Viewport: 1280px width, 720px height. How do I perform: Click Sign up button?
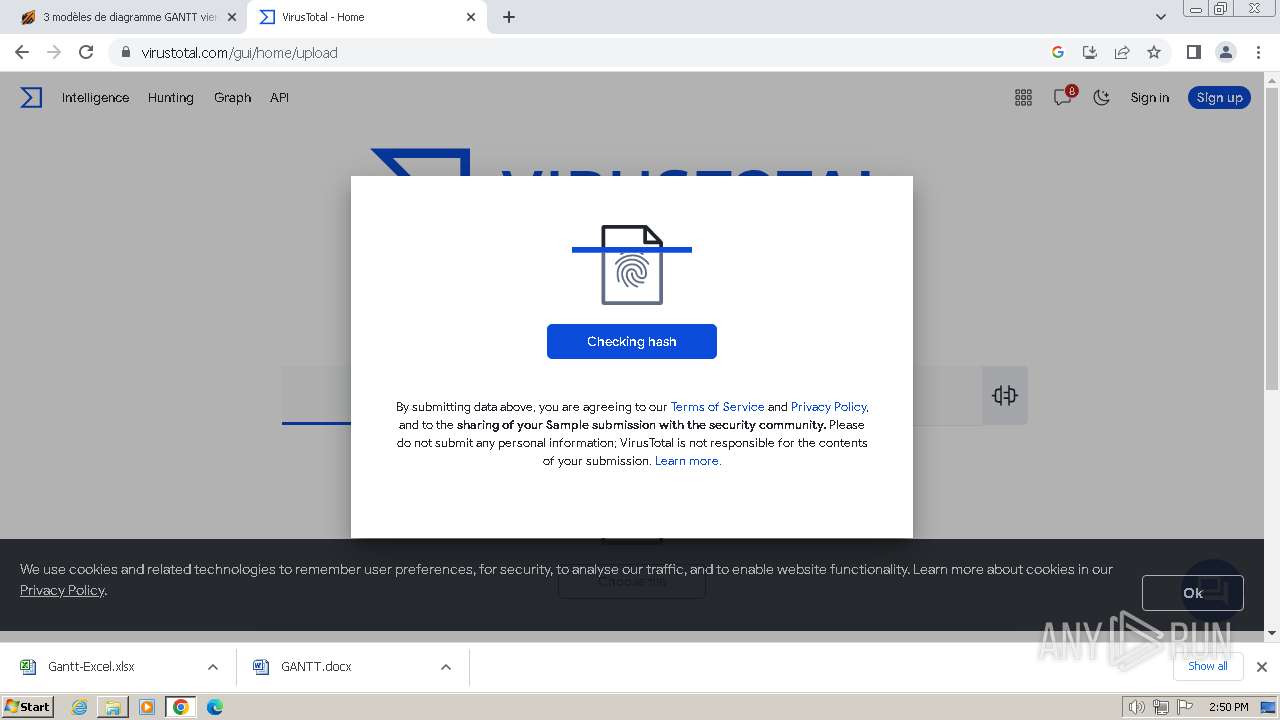tap(1219, 97)
